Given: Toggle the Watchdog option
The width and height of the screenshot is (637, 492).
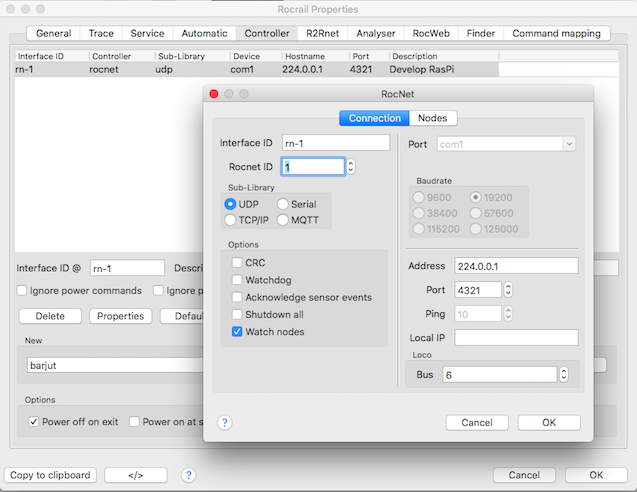Looking at the screenshot, I should click(x=237, y=280).
